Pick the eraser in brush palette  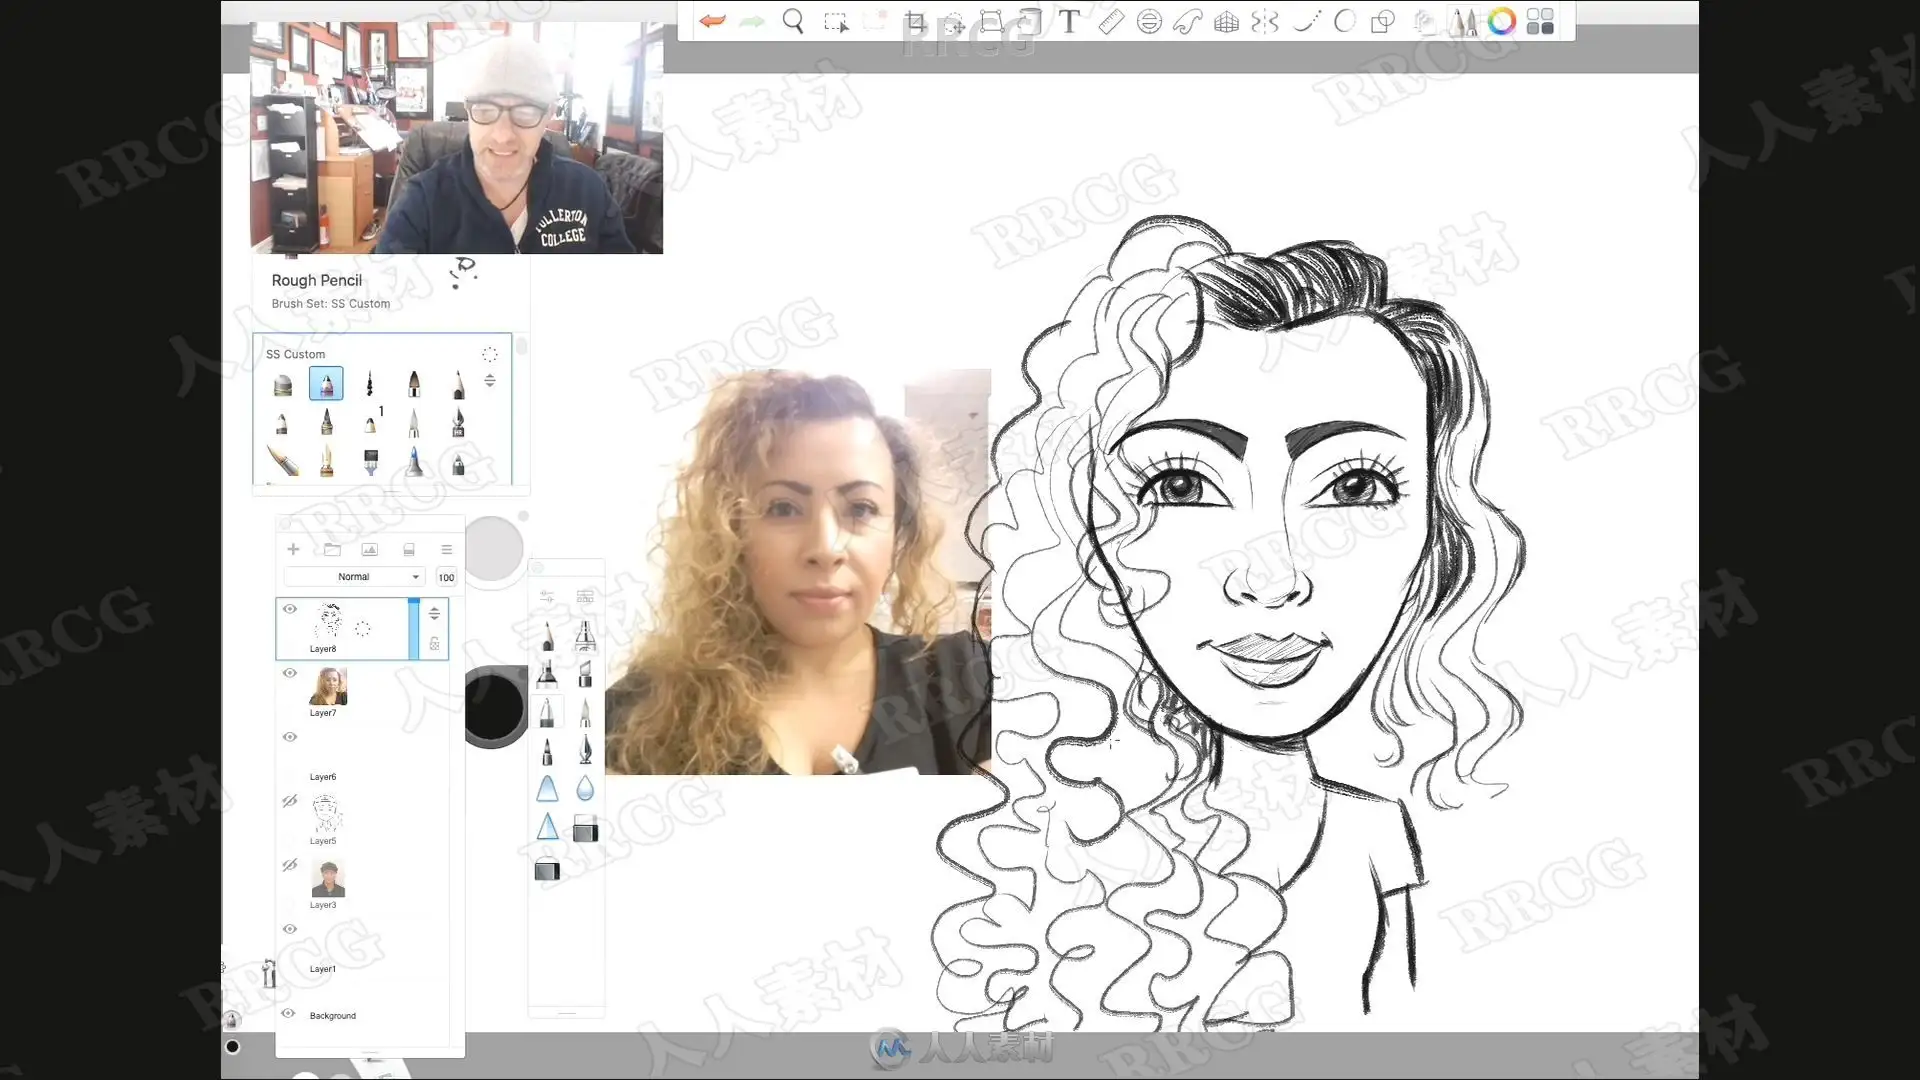click(x=585, y=828)
